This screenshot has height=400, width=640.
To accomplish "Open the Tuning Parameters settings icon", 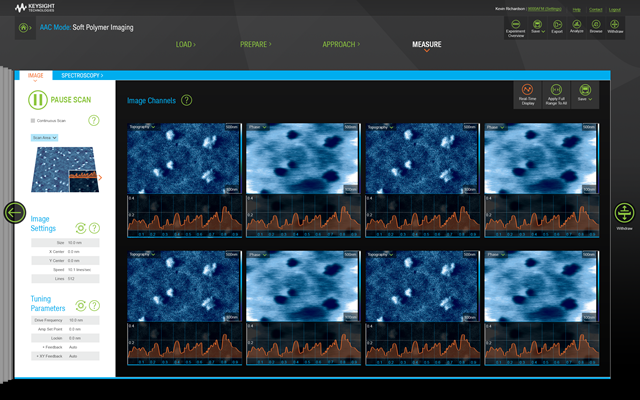I will (x=81, y=305).
